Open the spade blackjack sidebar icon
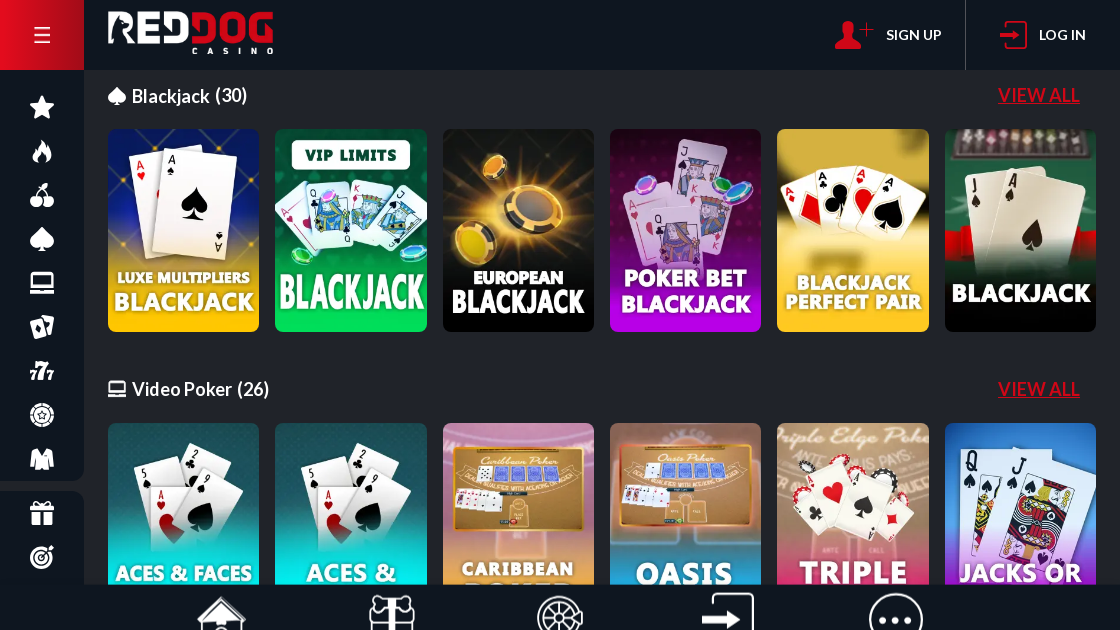 point(42,239)
